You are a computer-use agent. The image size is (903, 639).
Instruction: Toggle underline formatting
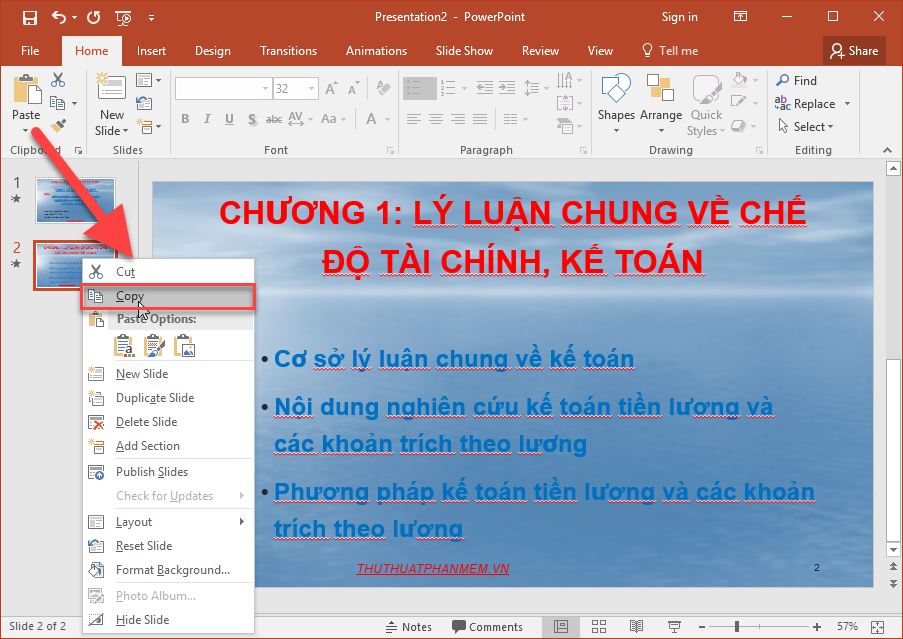(x=228, y=118)
